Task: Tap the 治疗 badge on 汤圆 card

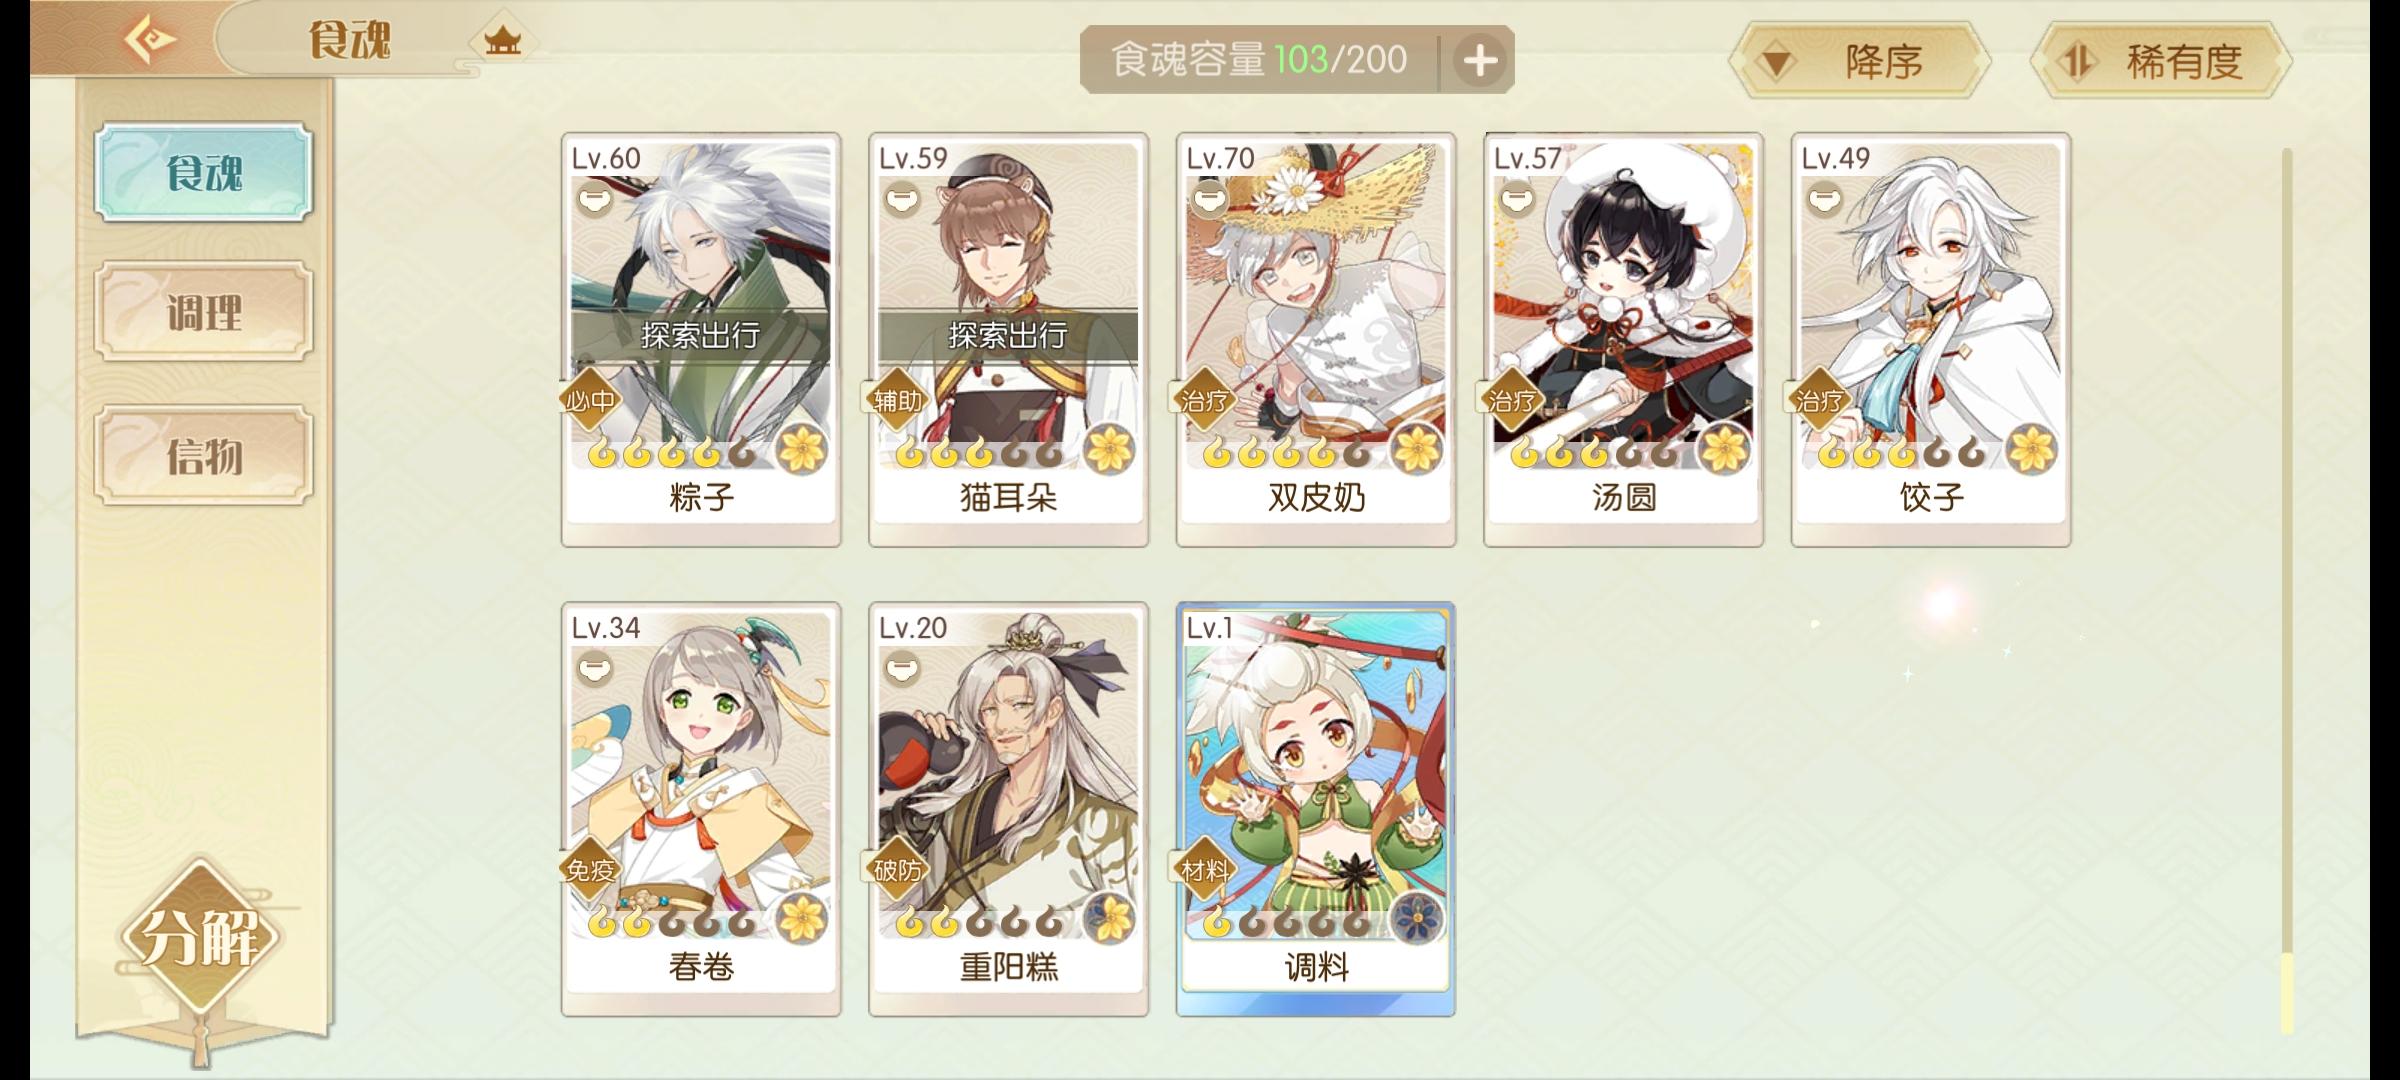Action: (x=1512, y=401)
